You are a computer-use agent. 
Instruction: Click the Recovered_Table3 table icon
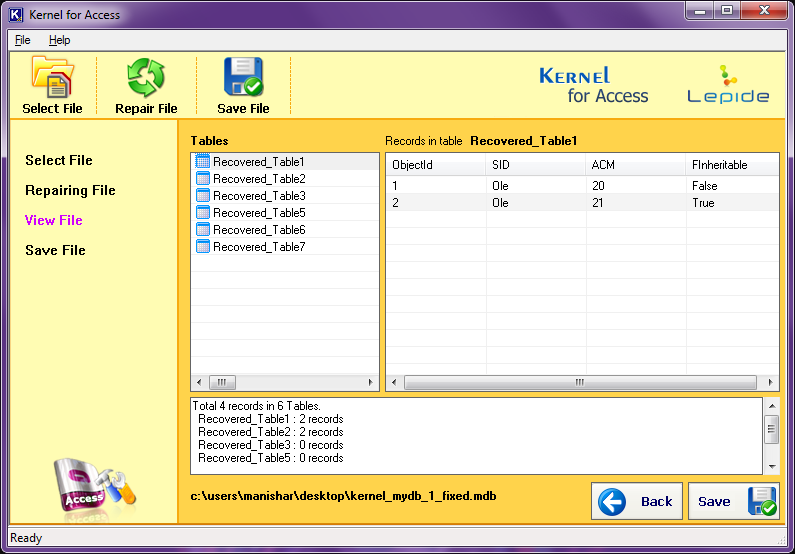(202, 196)
